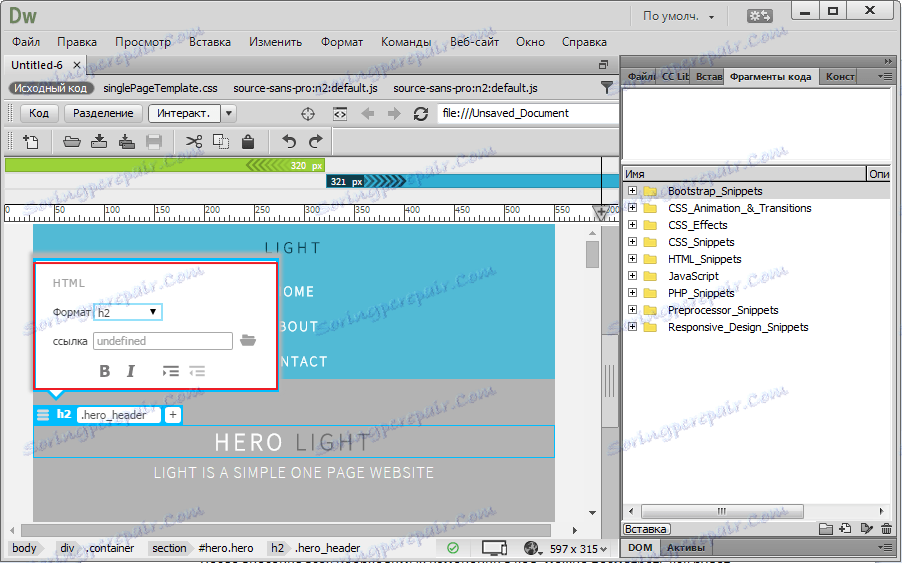Viewport: 902px width, 563px height.
Task: Open the h2 element hamburger menu
Action: click(43, 415)
